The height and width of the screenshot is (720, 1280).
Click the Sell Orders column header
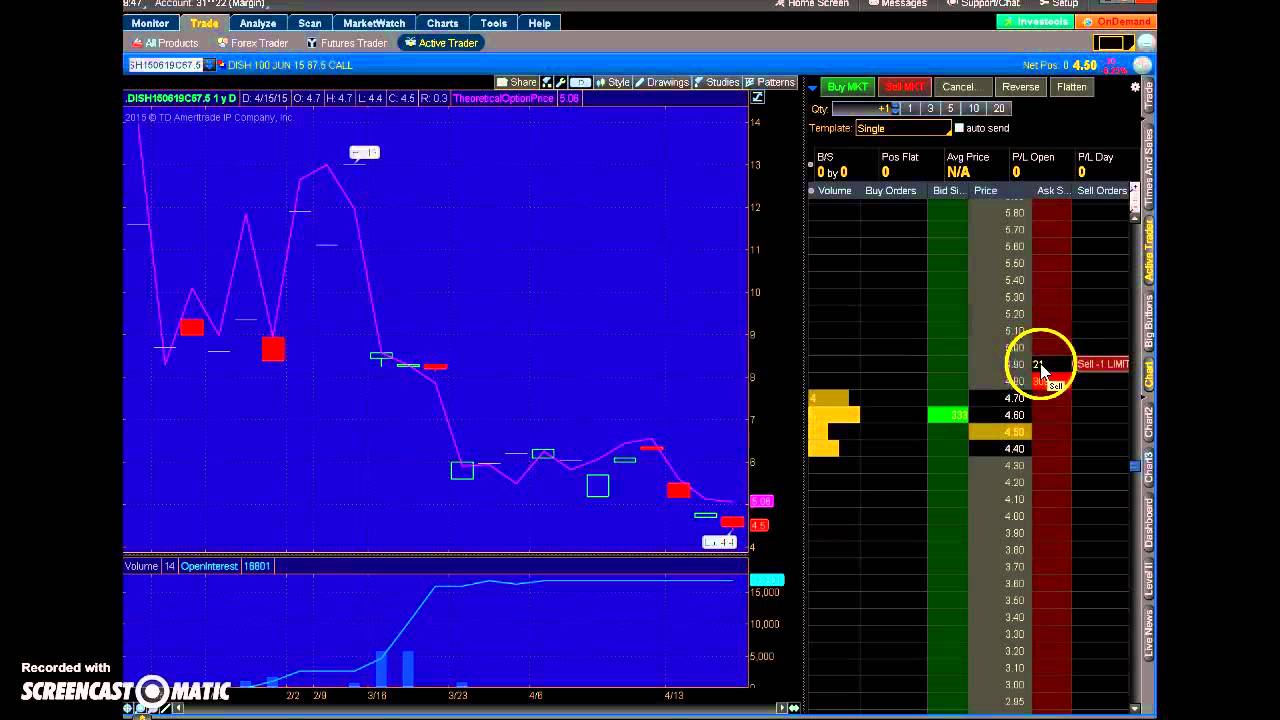1102,190
